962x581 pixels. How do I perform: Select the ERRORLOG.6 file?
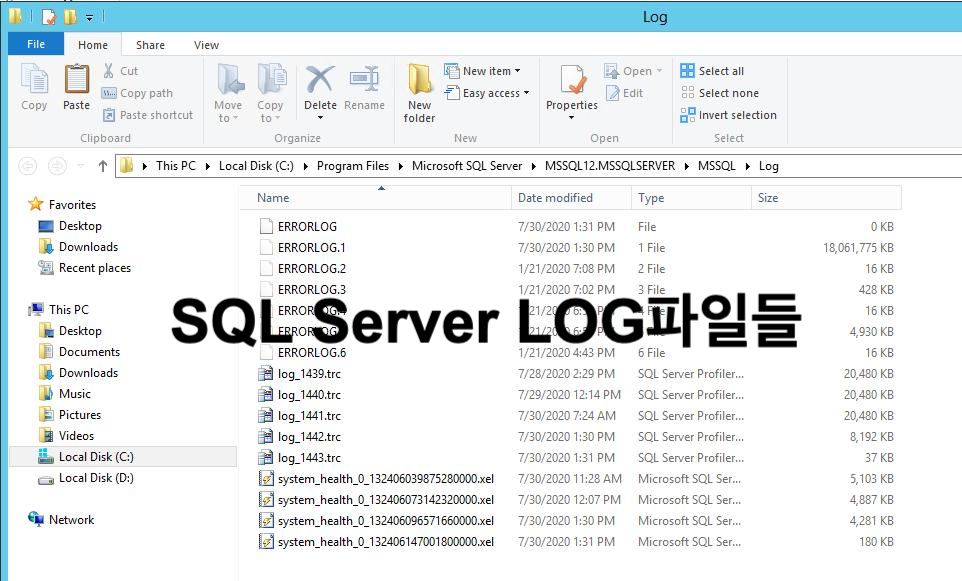(x=312, y=352)
